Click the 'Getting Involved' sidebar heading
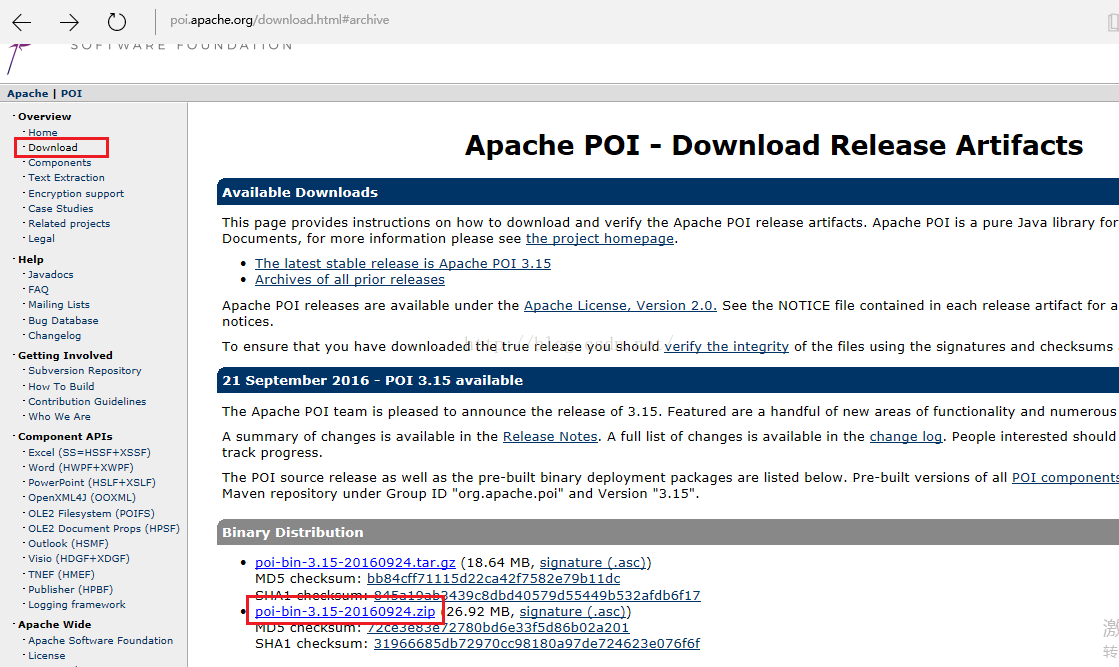 (x=65, y=355)
